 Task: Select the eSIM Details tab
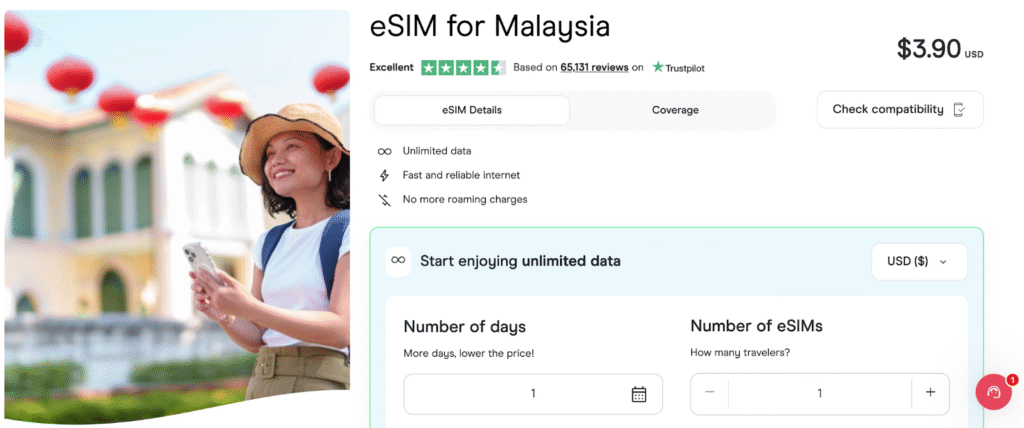(472, 110)
